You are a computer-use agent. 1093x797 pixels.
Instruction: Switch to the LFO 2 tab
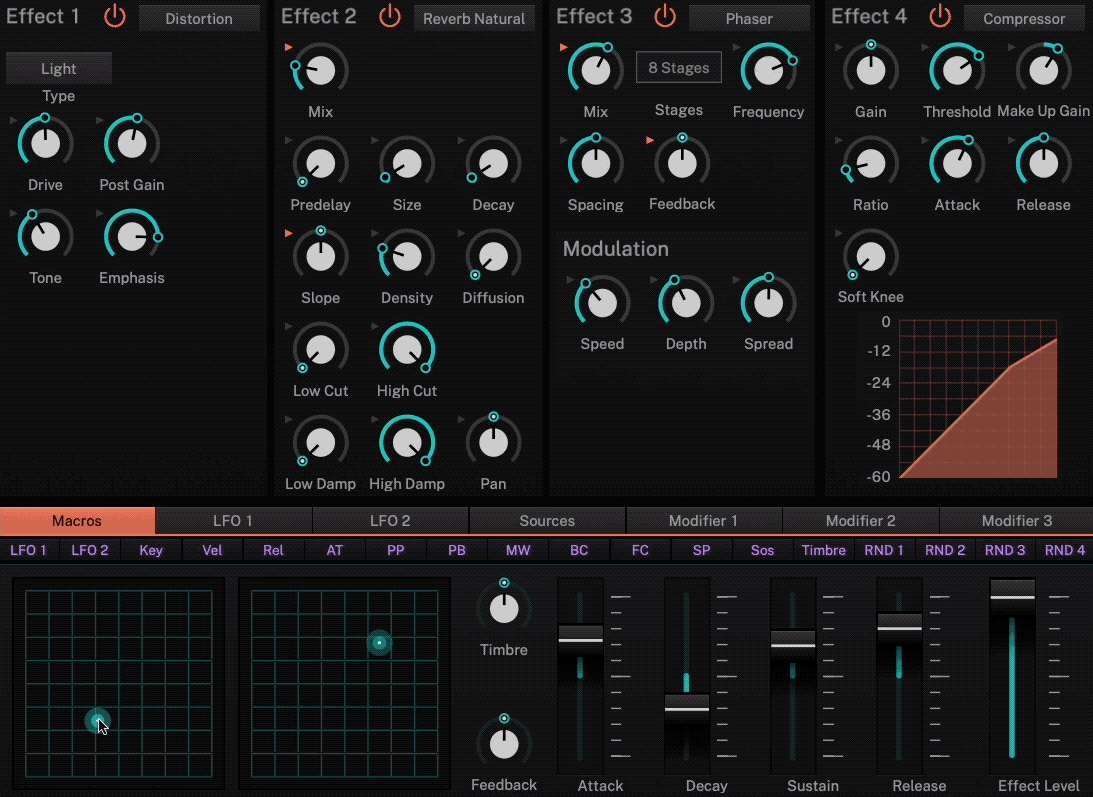[390, 521]
